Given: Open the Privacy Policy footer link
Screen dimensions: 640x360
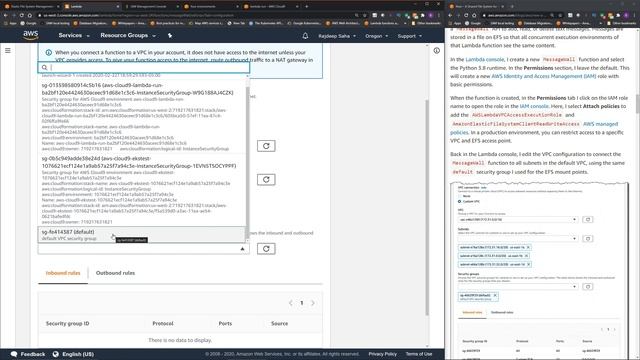Looking at the screenshot, I should (382, 354).
